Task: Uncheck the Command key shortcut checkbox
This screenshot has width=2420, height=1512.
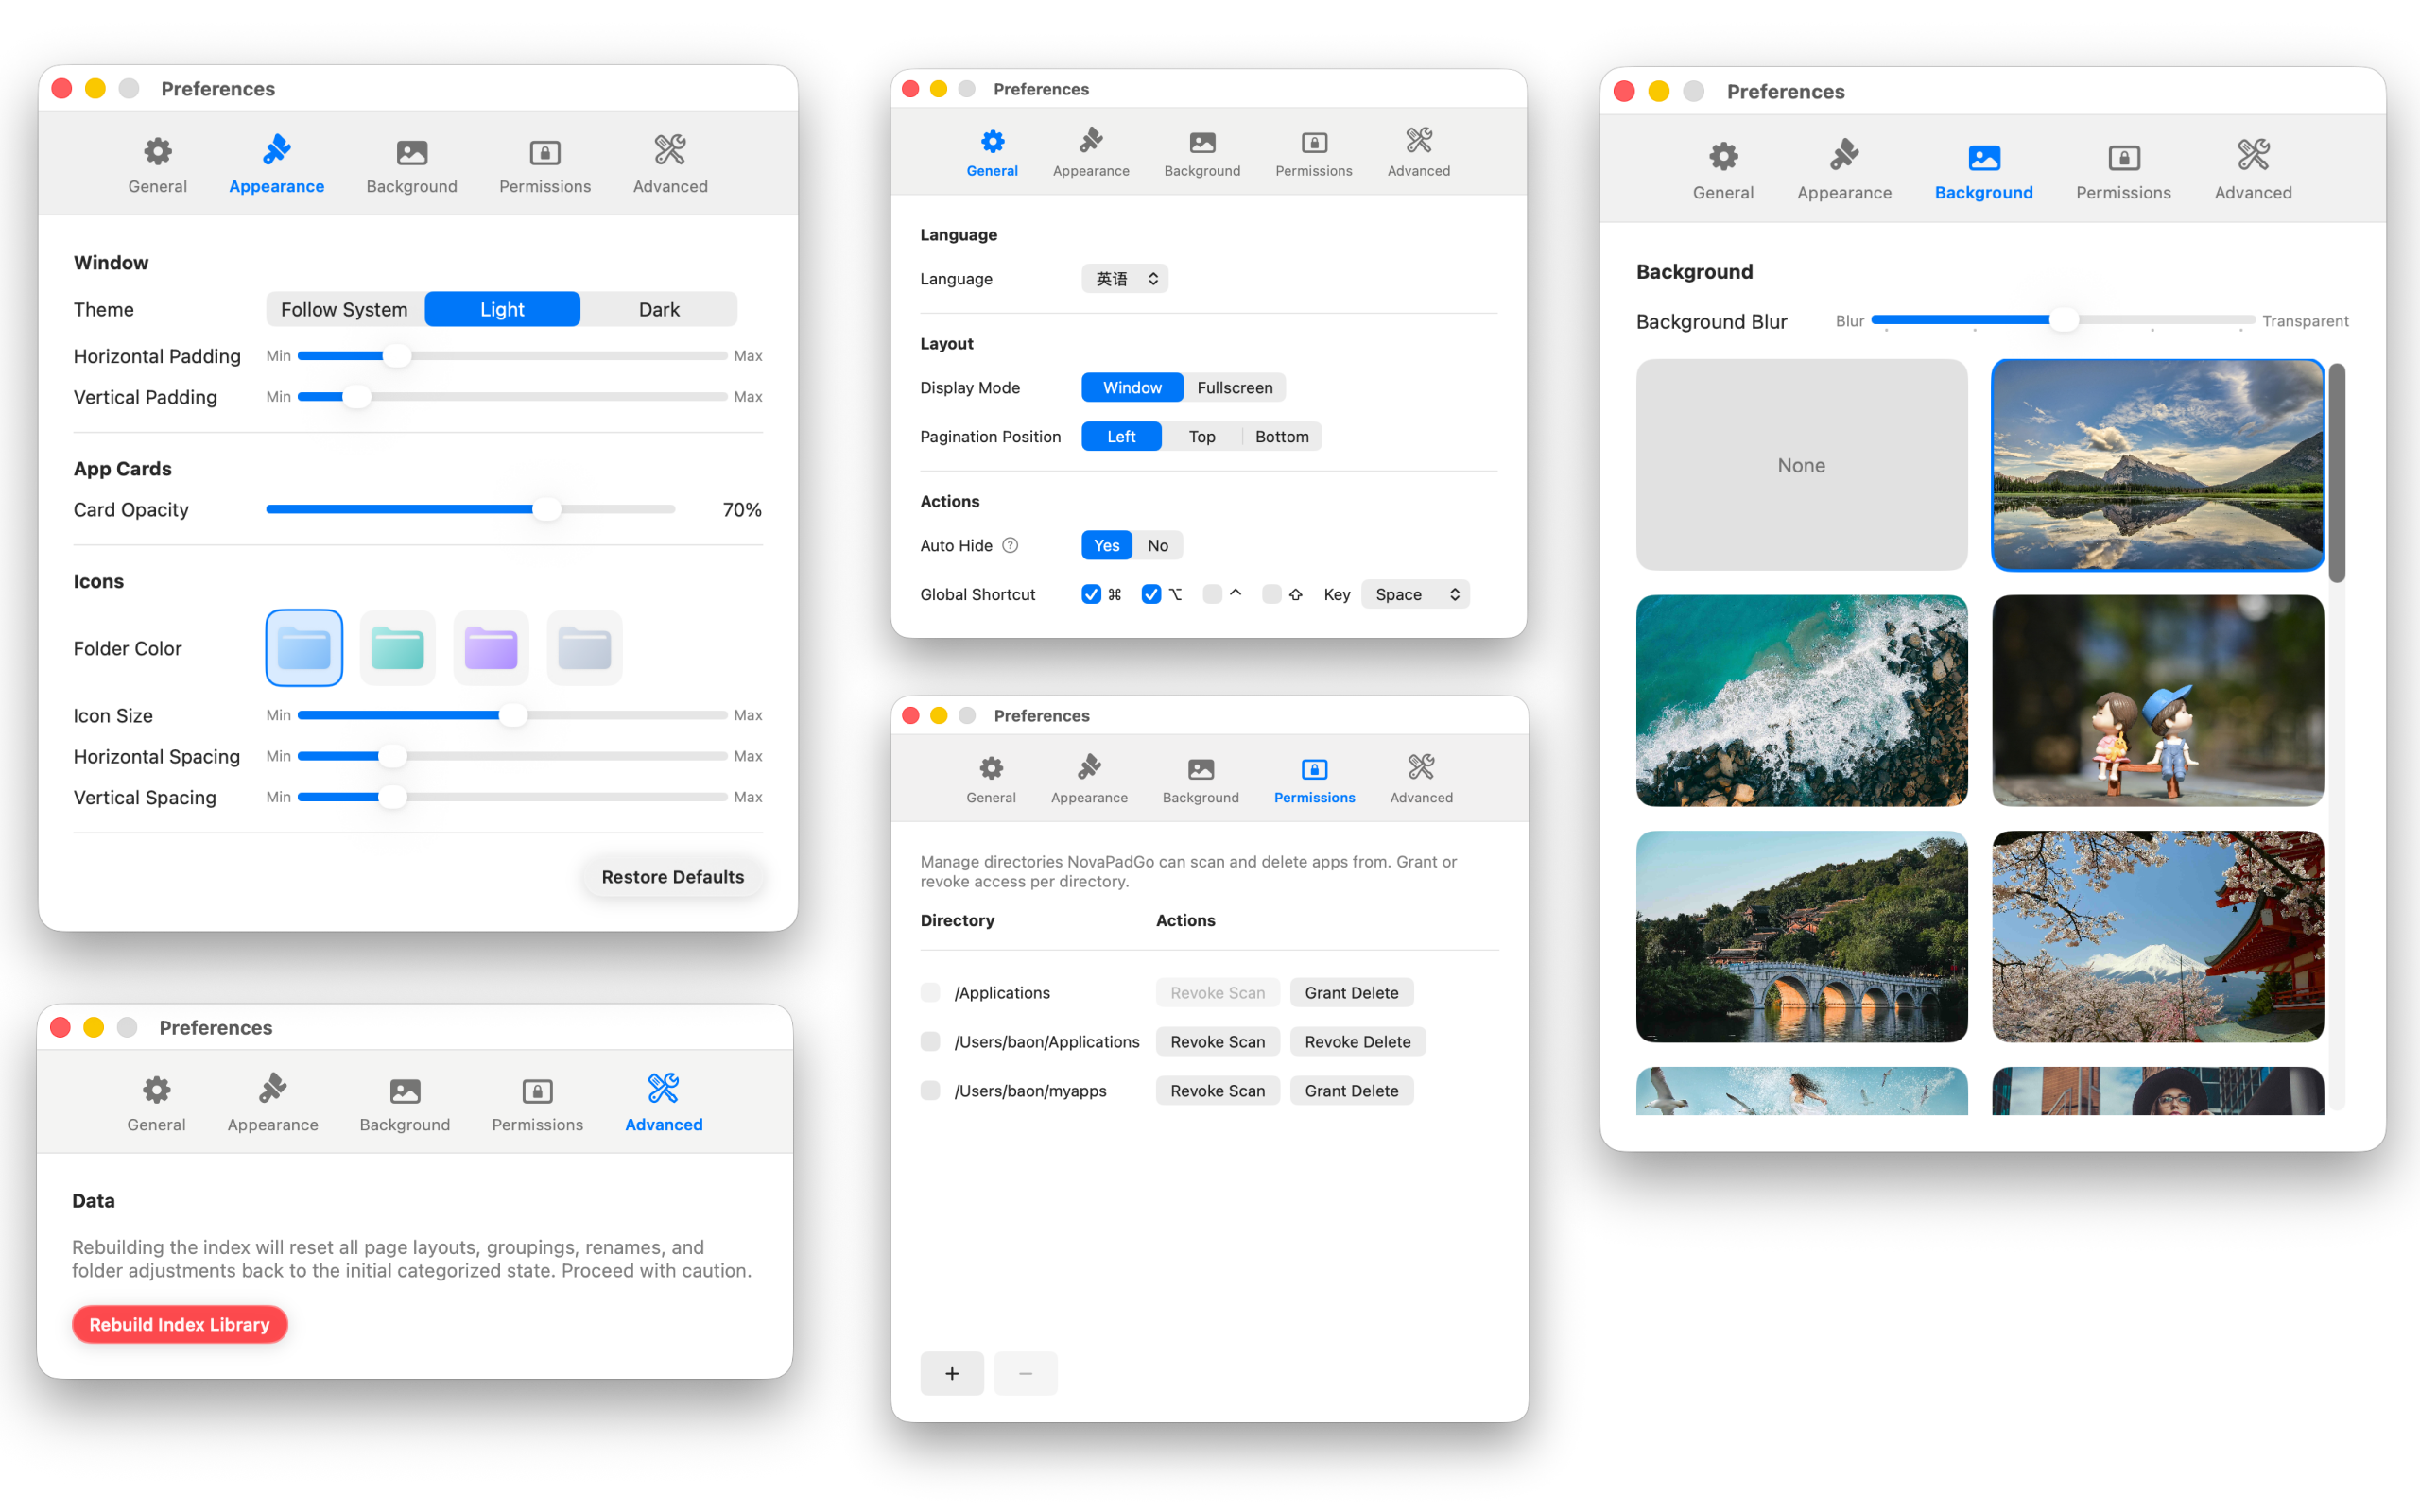Action: pyautogui.click(x=1091, y=594)
